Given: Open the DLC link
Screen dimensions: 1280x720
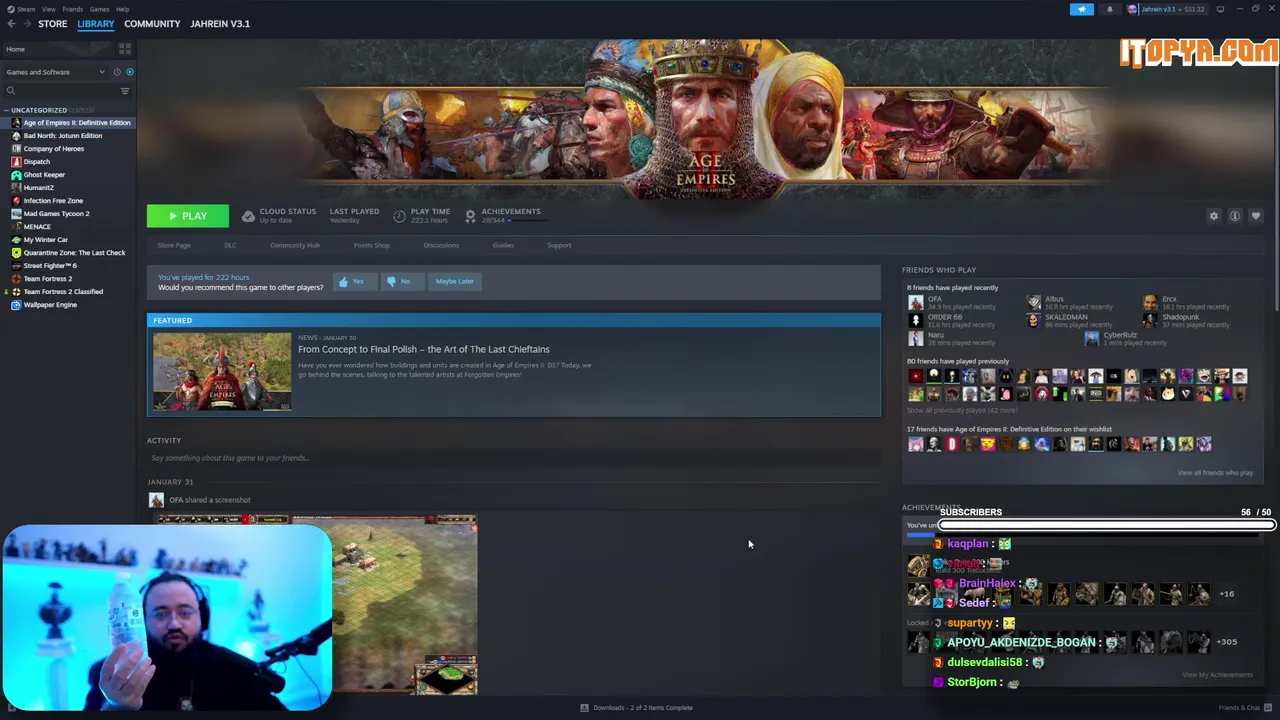Looking at the screenshot, I should click(x=230, y=245).
